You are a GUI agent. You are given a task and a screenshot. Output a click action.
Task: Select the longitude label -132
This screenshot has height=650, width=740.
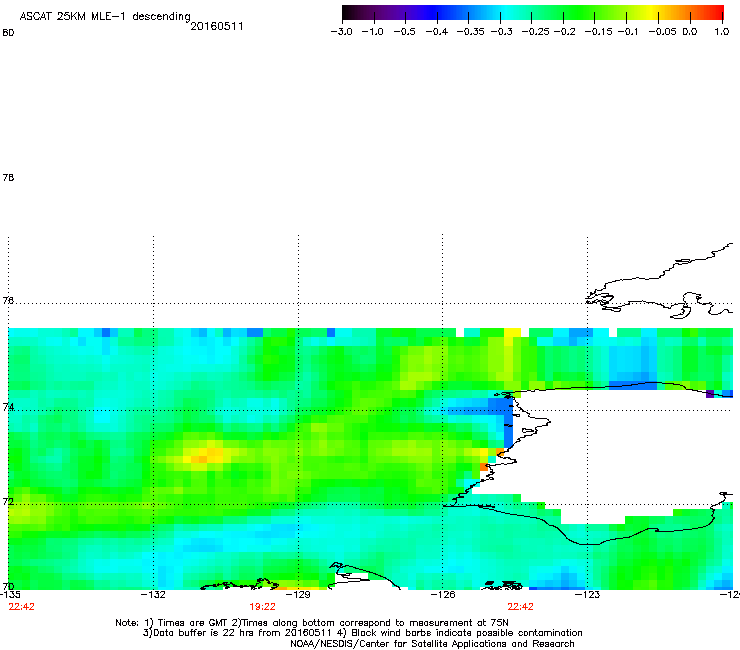coord(153,595)
